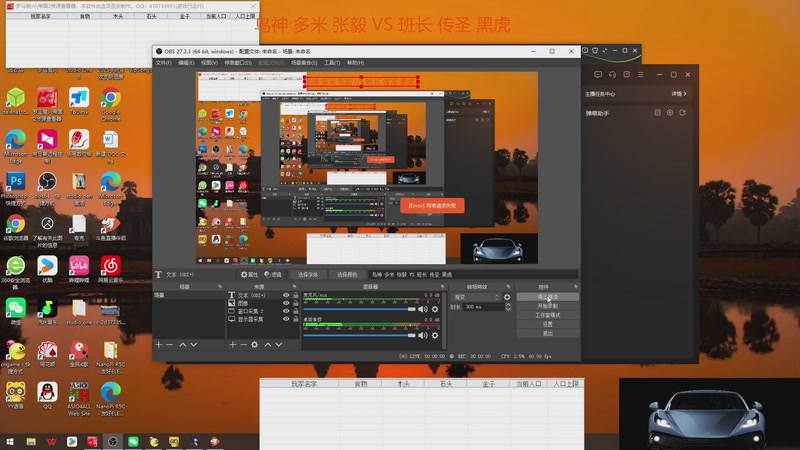
Task: Open ToDesk desktop icon
Action: click(x=79, y=101)
